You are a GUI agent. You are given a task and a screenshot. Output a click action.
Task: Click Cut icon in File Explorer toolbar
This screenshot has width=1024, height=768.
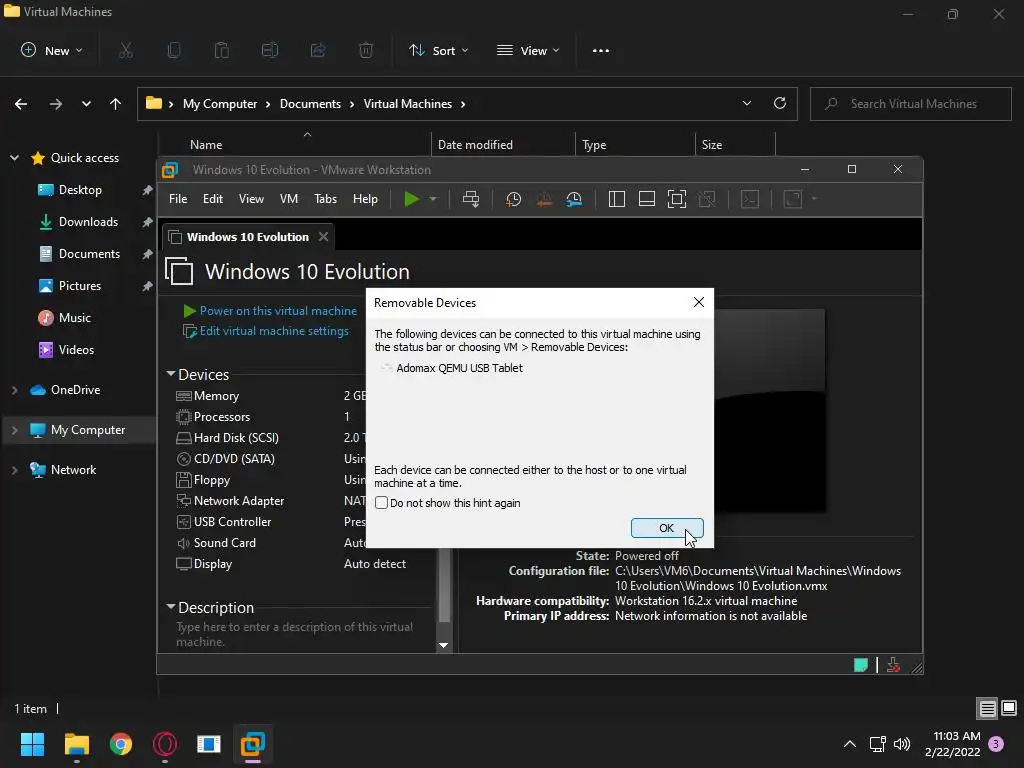coord(126,50)
